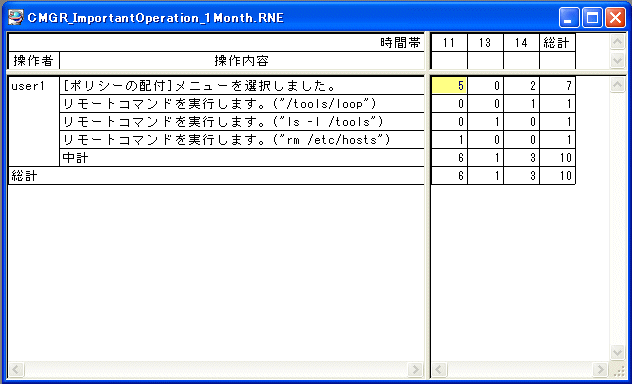Click the left pane horizontal scroll left arrow
Image resolution: width=632 pixels, height=384 pixels.
coord(16,369)
